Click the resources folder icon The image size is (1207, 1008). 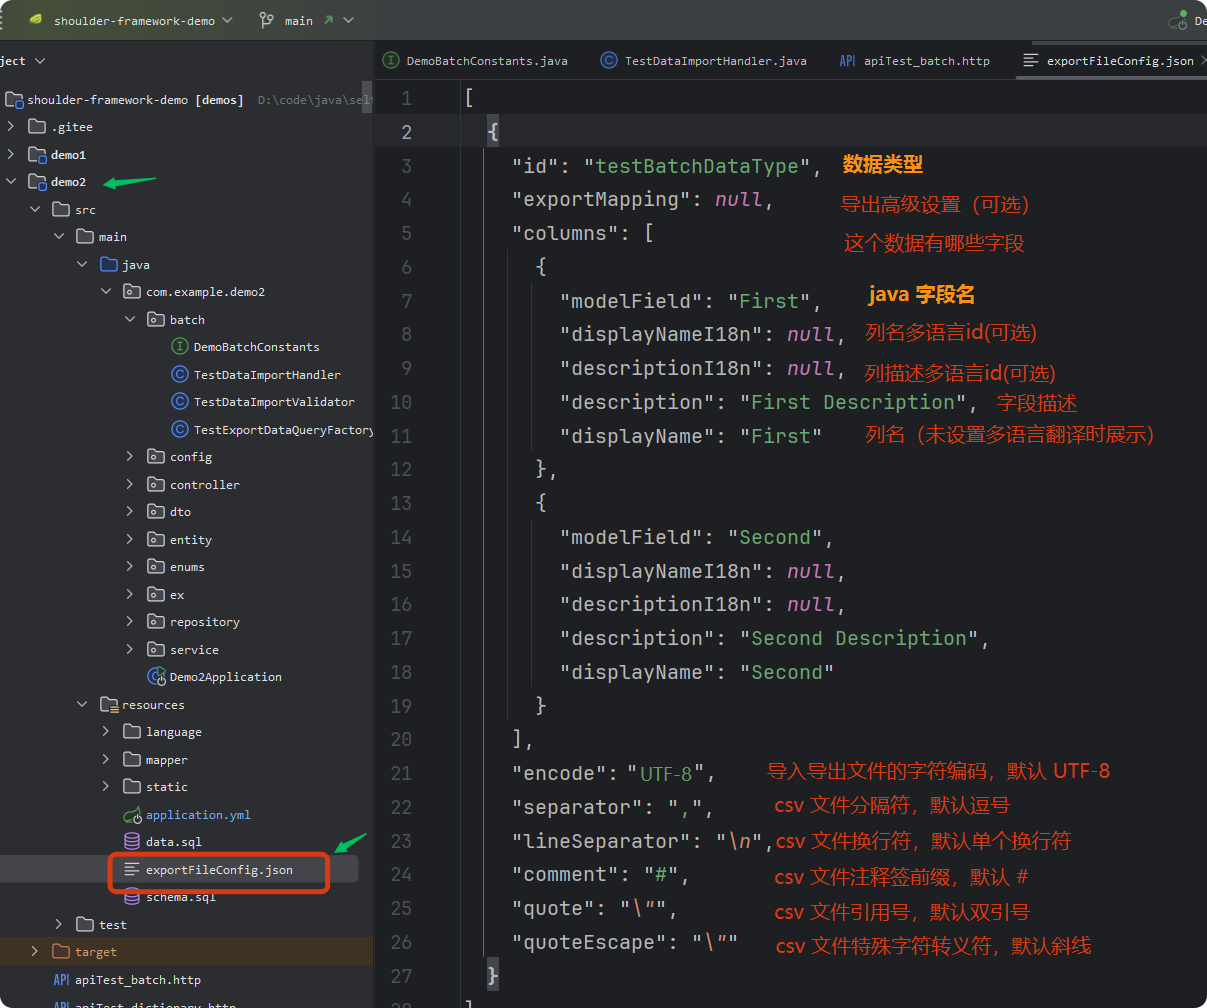tap(108, 705)
